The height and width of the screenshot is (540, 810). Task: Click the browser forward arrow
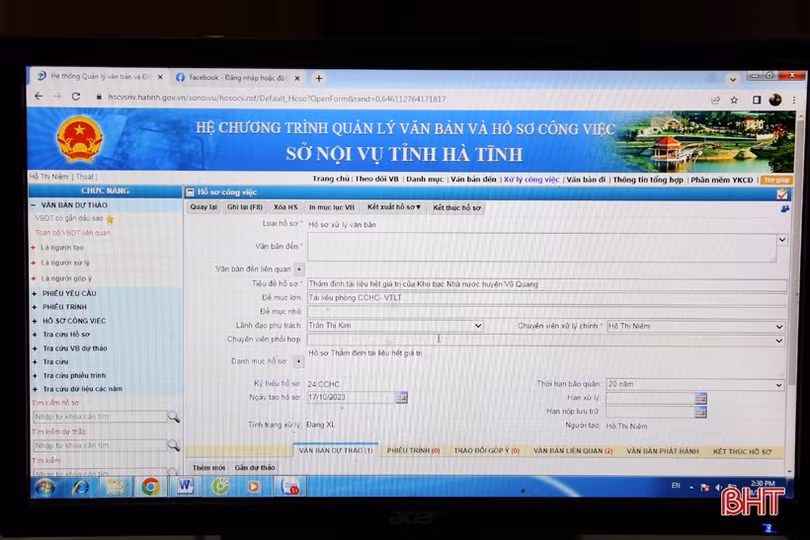point(57,96)
